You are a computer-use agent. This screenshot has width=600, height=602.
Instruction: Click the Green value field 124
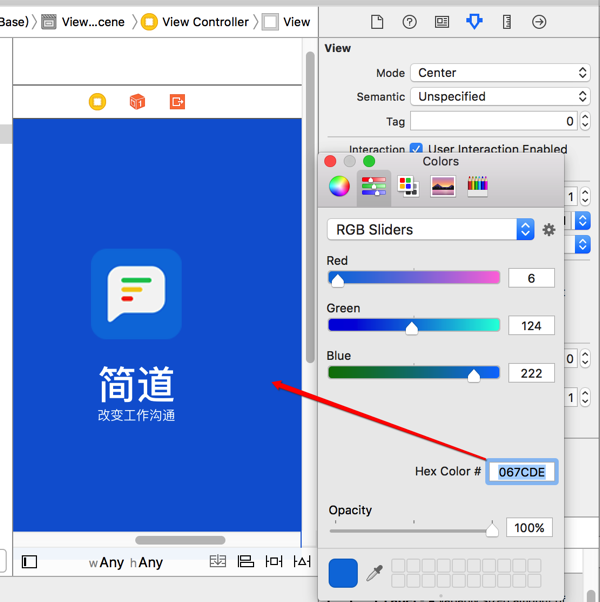pyautogui.click(x=531, y=326)
